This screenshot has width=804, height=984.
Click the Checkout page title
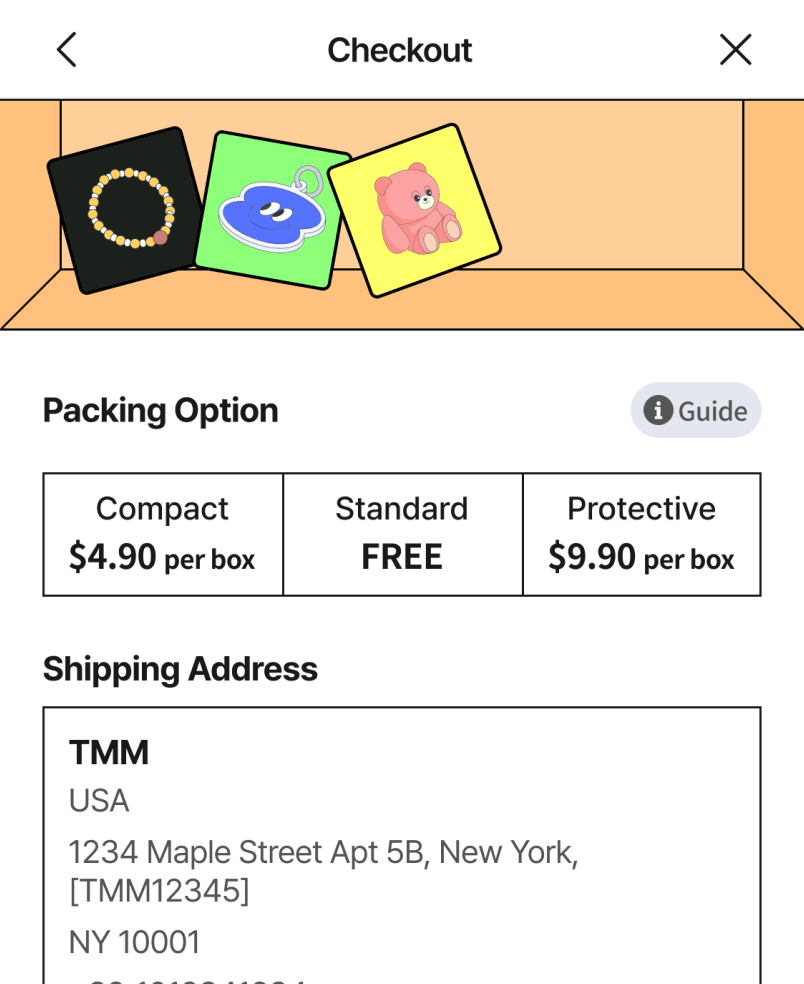pos(400,50)
